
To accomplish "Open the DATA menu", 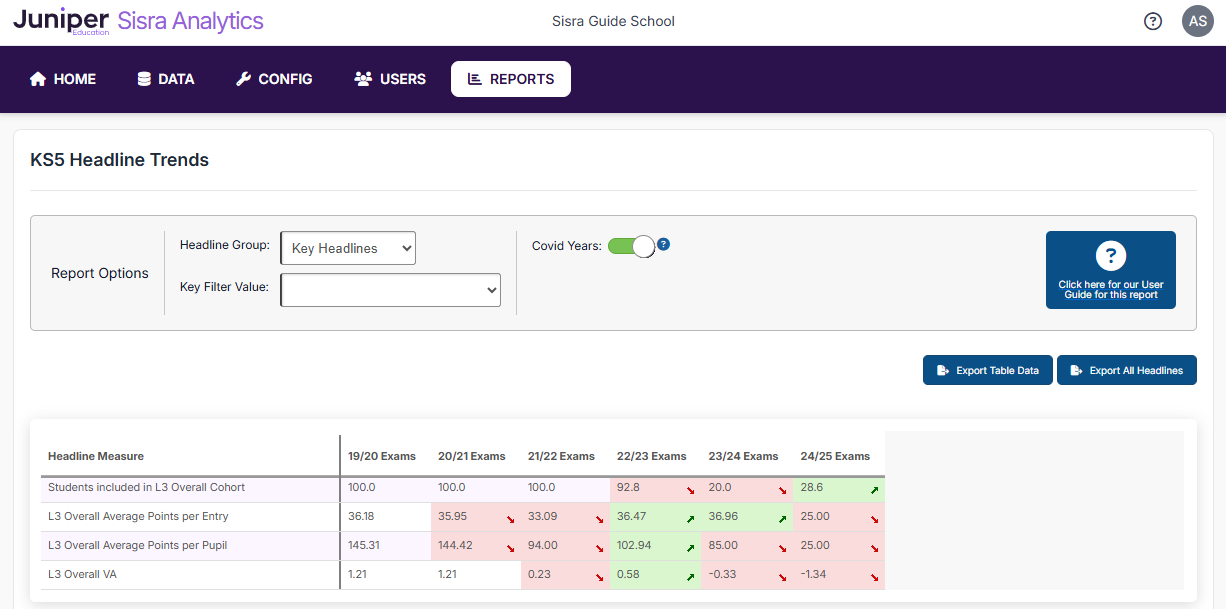I will (165, 78).
